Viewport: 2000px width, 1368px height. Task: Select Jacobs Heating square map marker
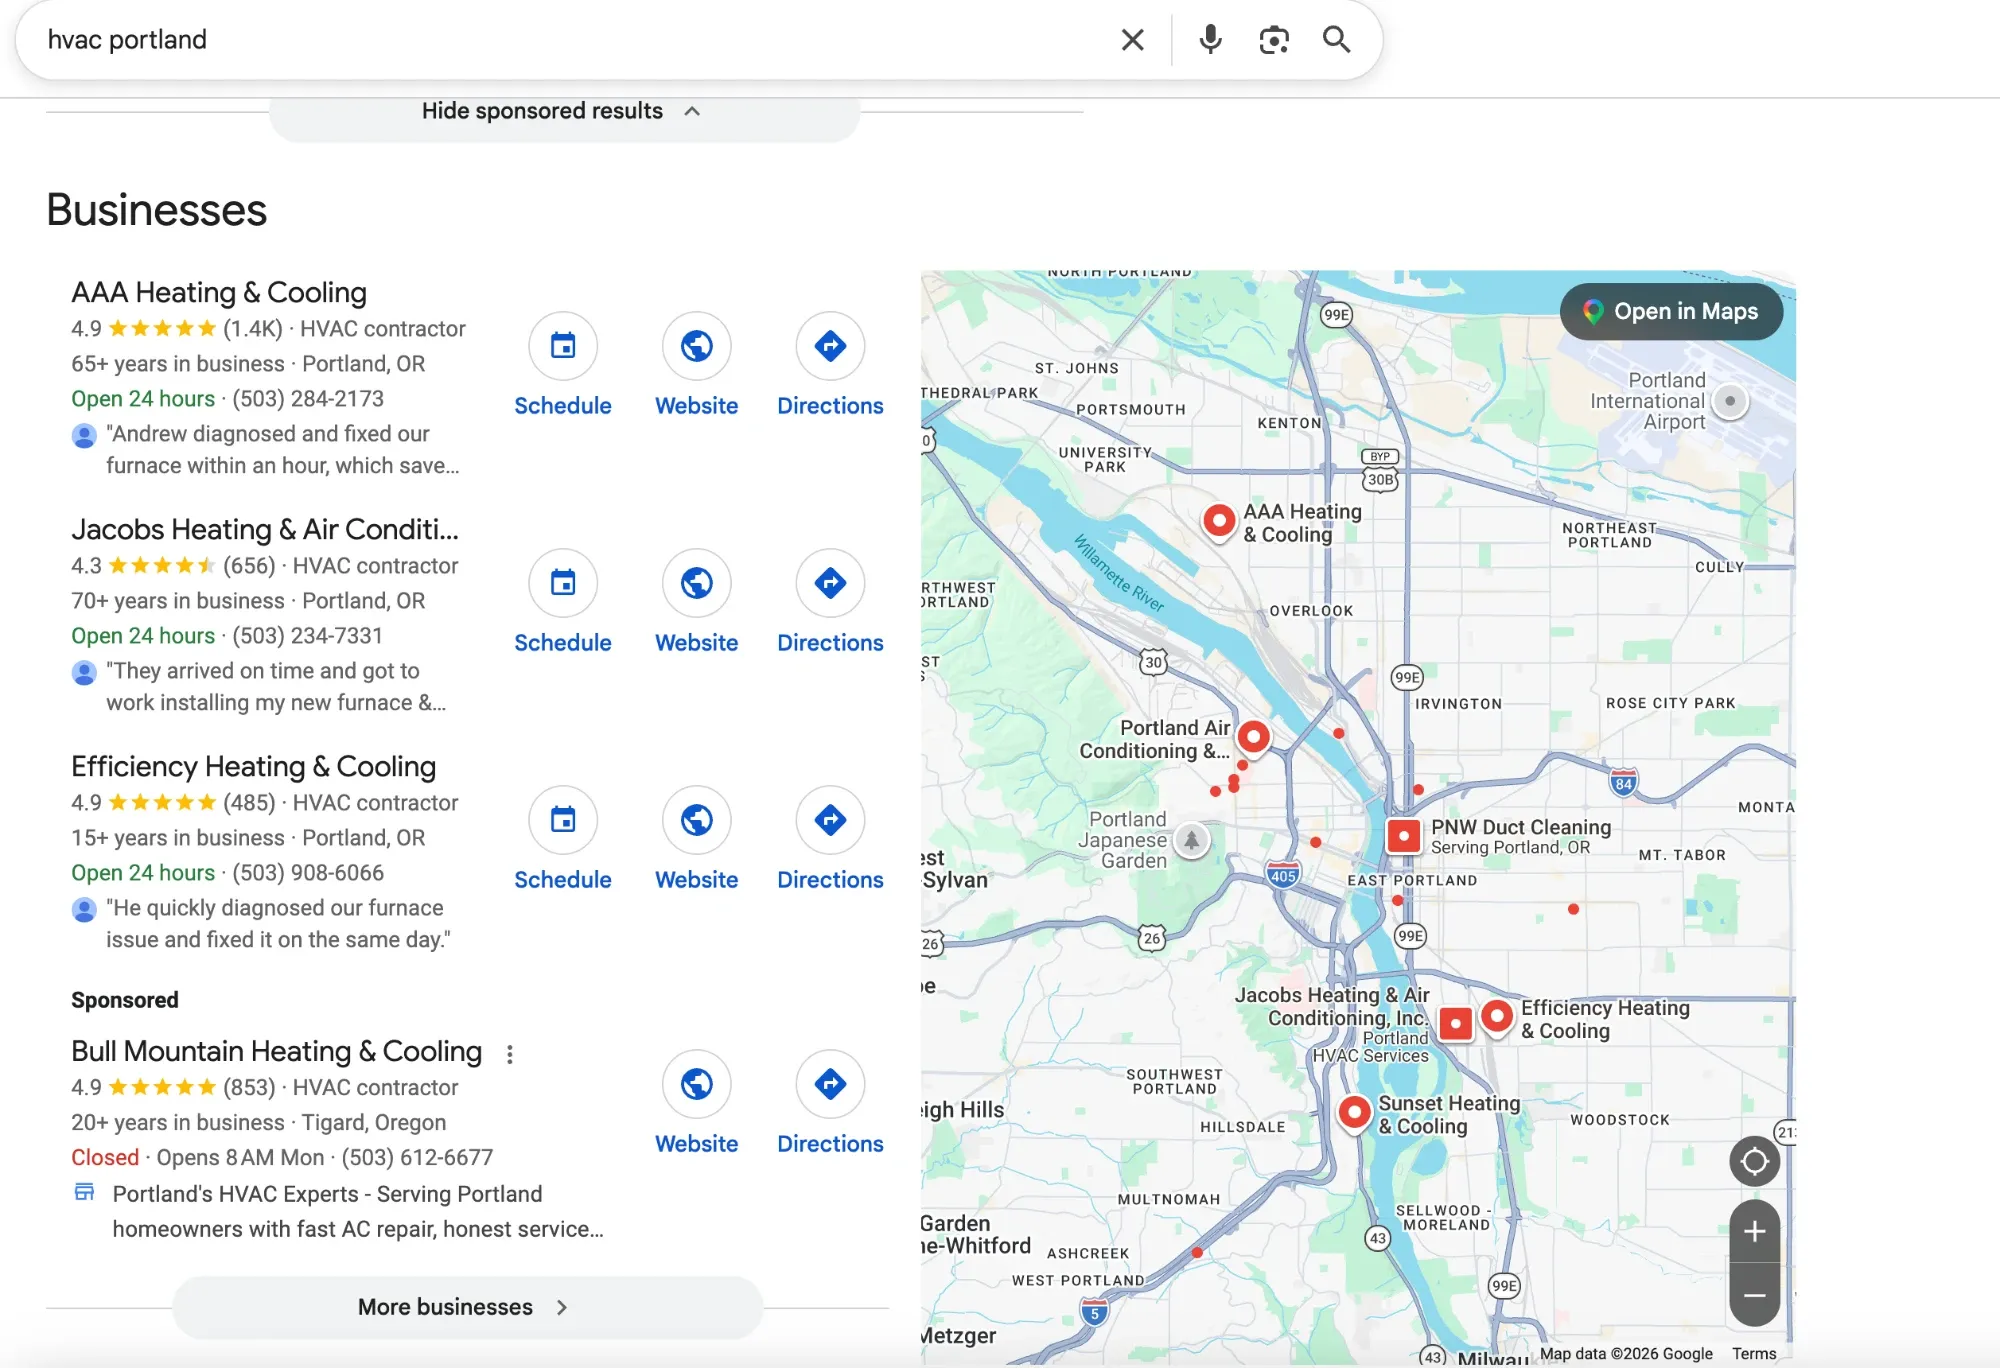click(1456, 1023)
